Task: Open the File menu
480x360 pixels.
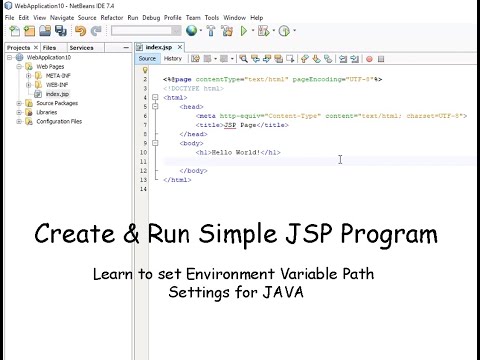Action: point(10,18)
